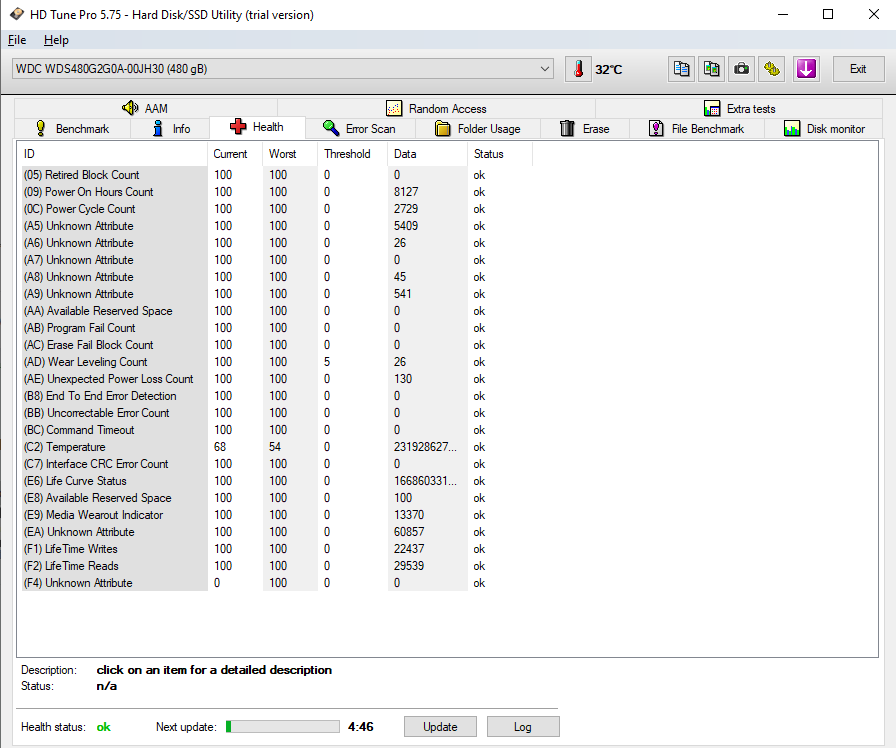Image resolution: width=896 pixels, height=748 pixels.
Task: Switch to the Disk monitor tab
Action: click(x=824, y=129)
